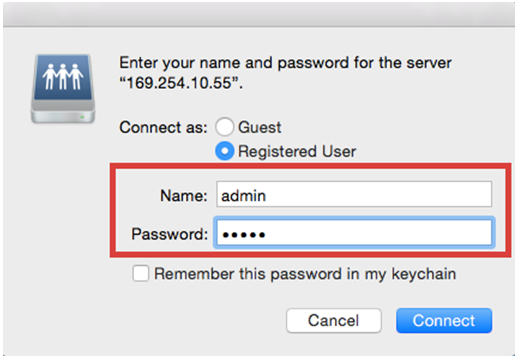Click the Name: field label

[x=184, y=196]
